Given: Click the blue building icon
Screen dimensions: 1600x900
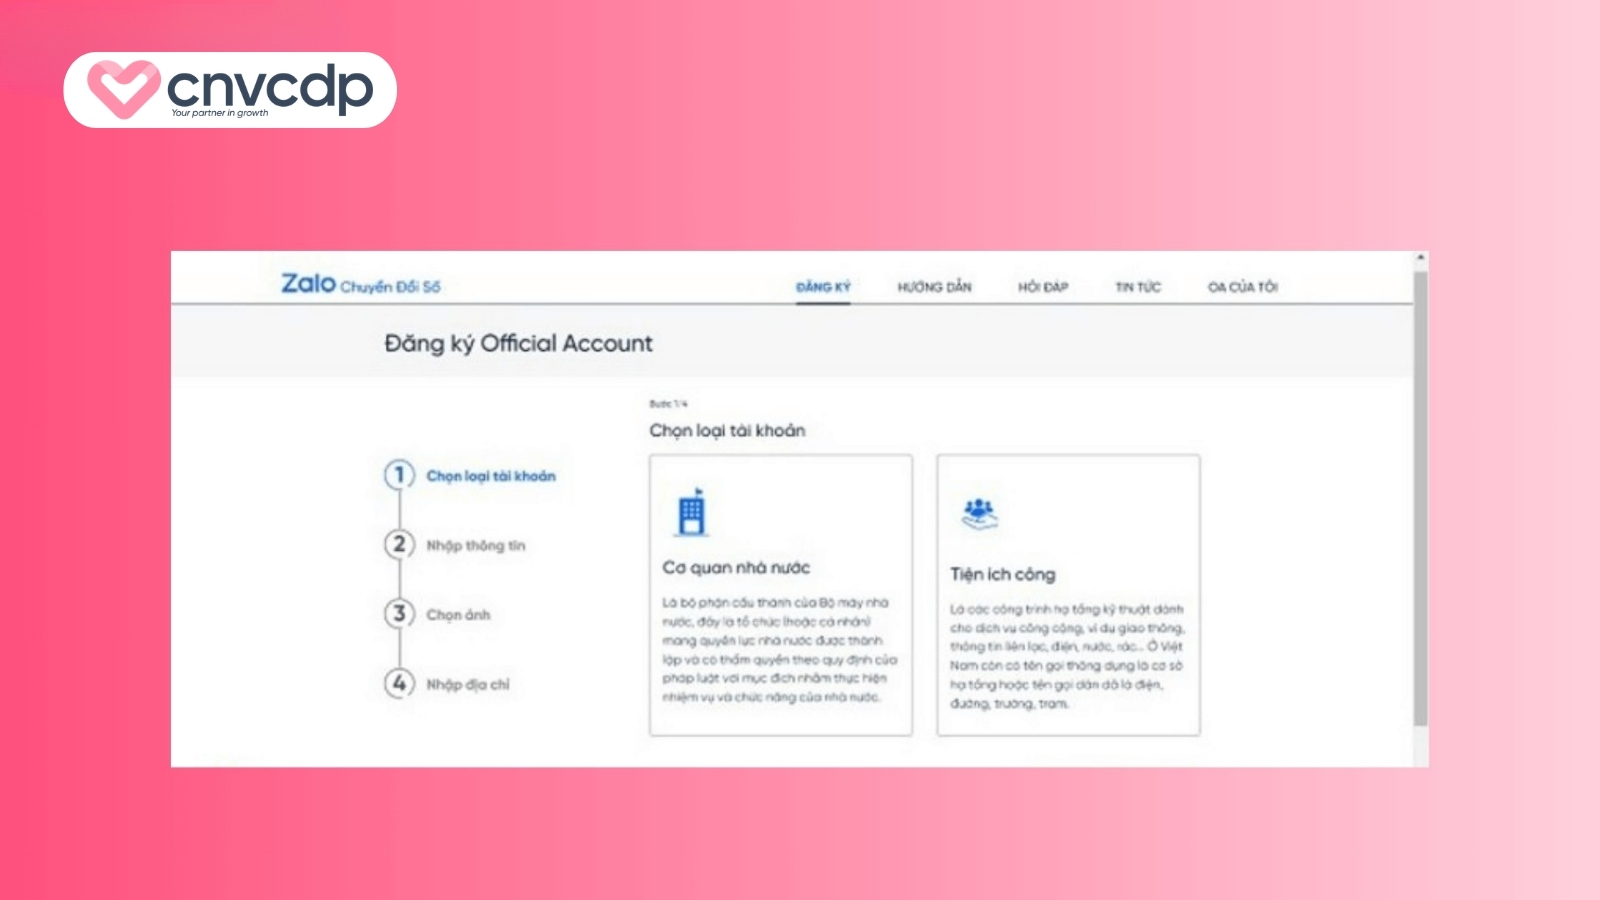Looking at the screenshot, I should tap(692, 512).
